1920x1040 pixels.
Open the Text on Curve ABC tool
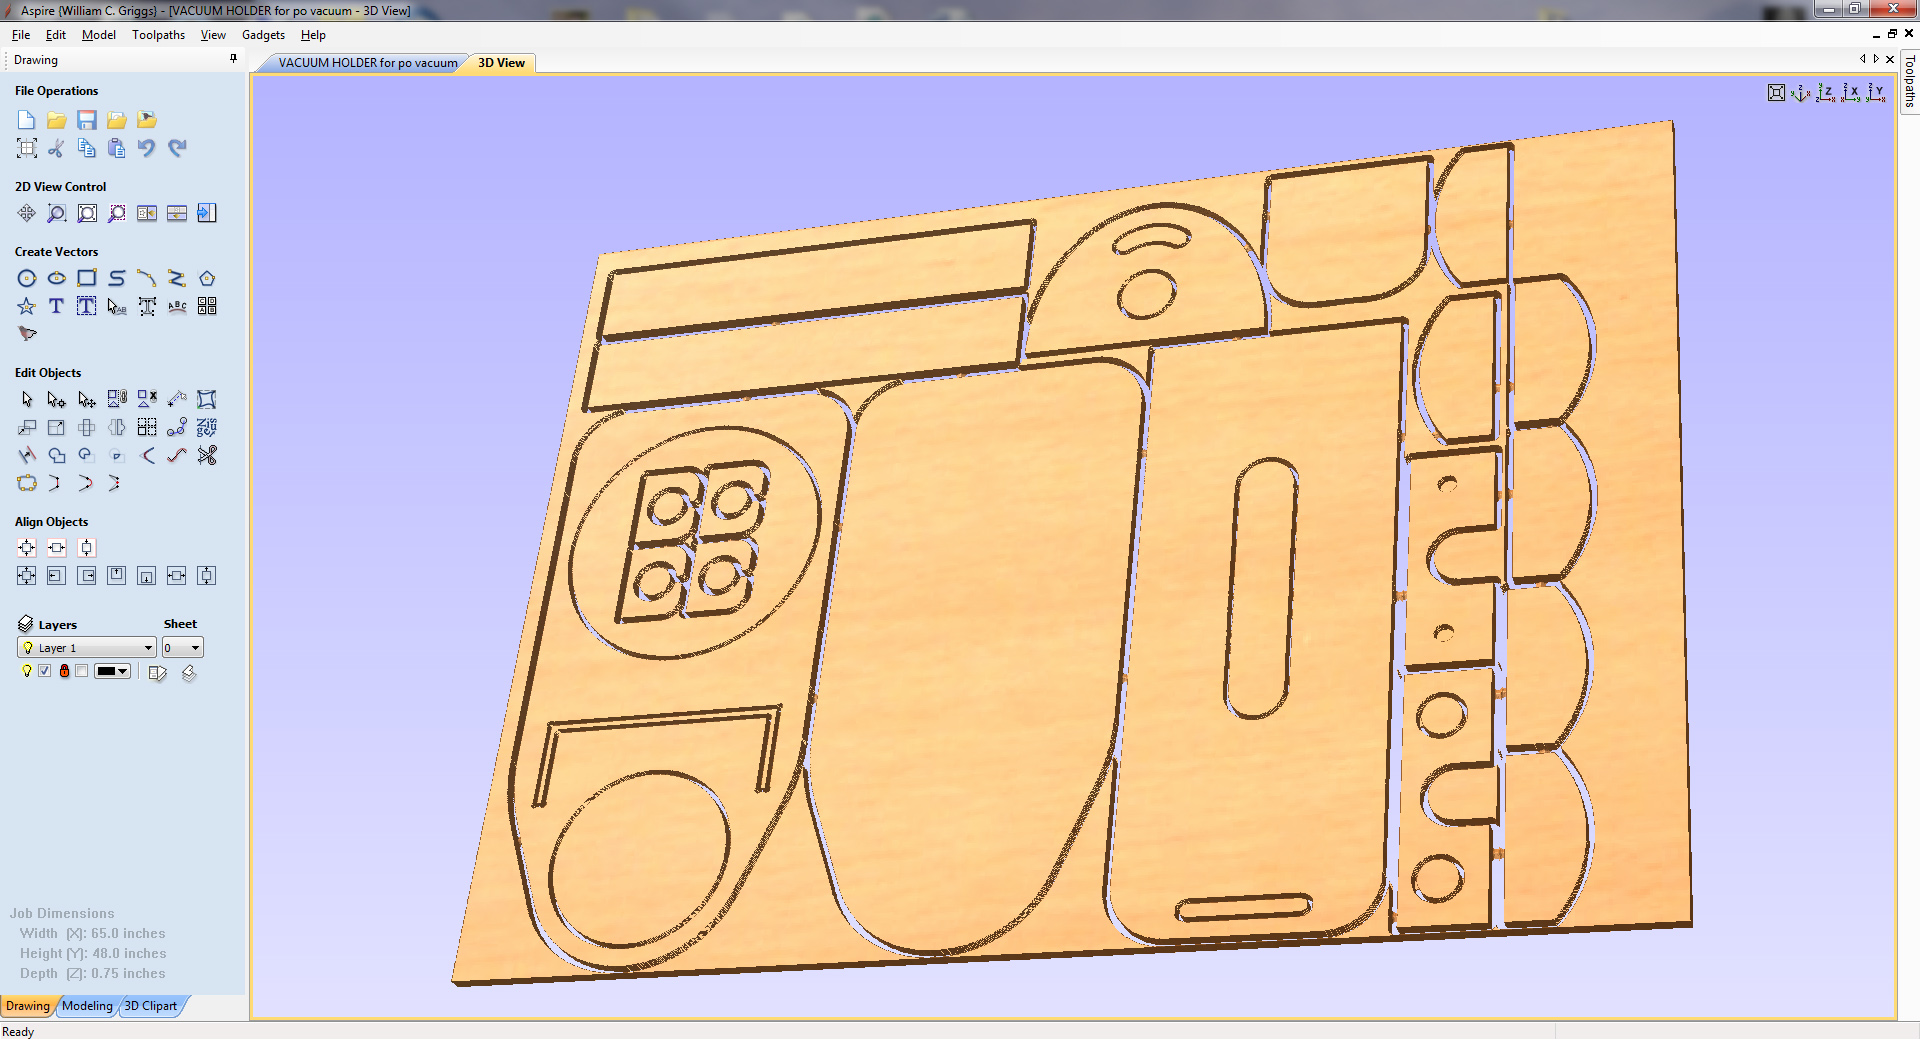[177, 306]
